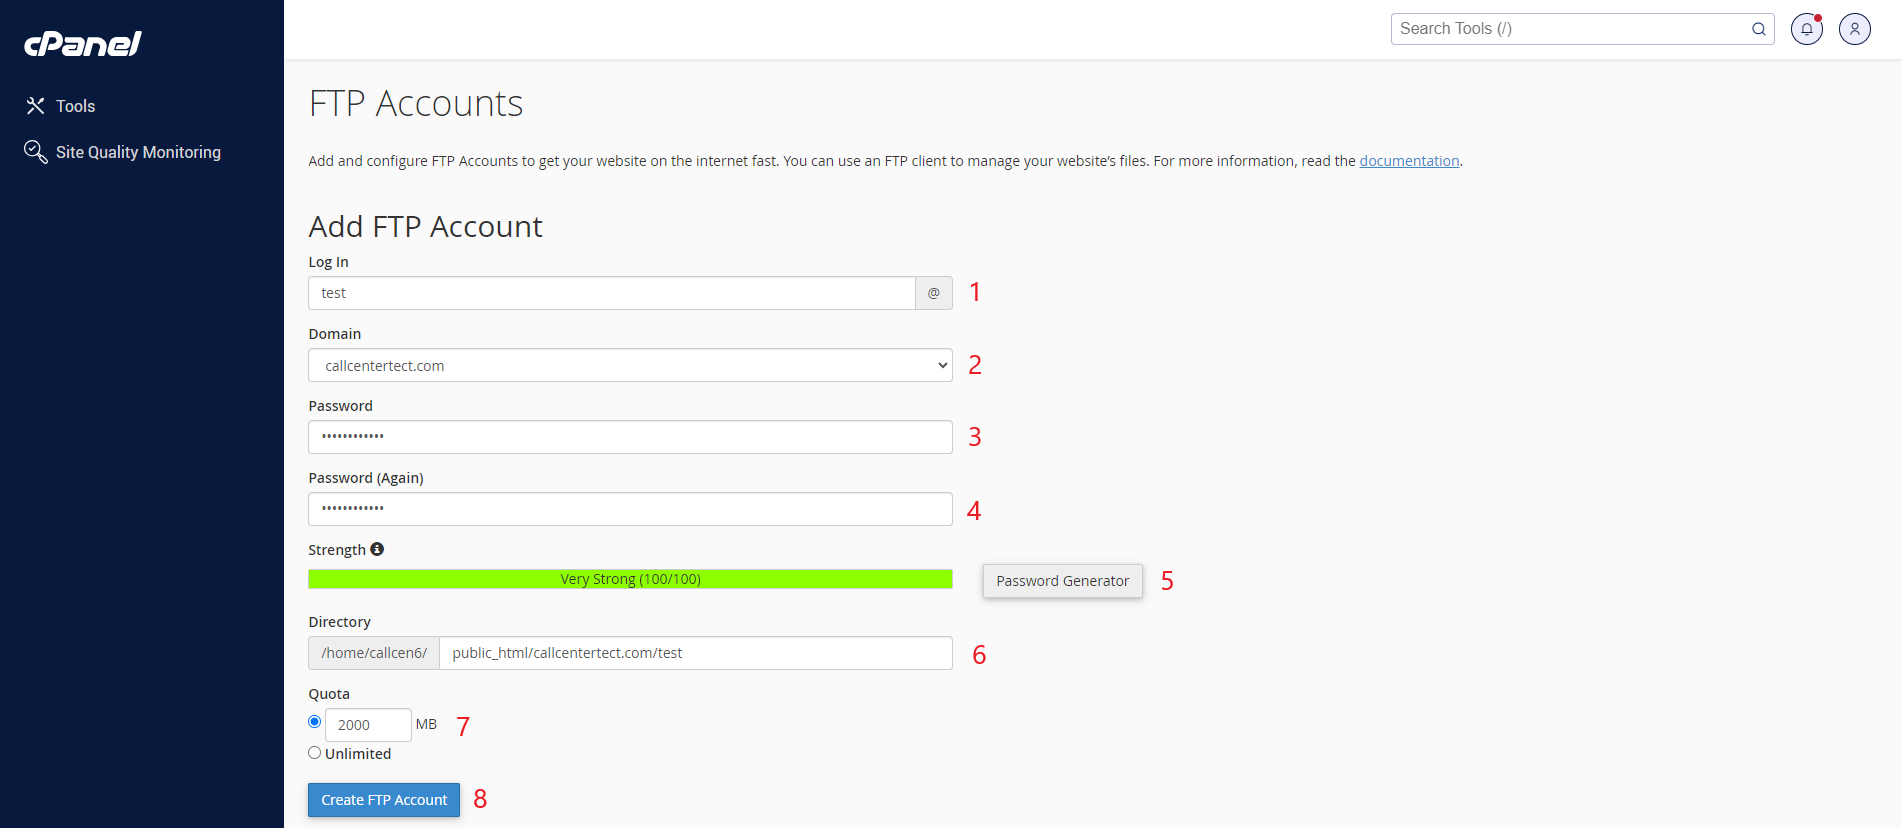Click the Strength info icon

(x=377, y=549)
